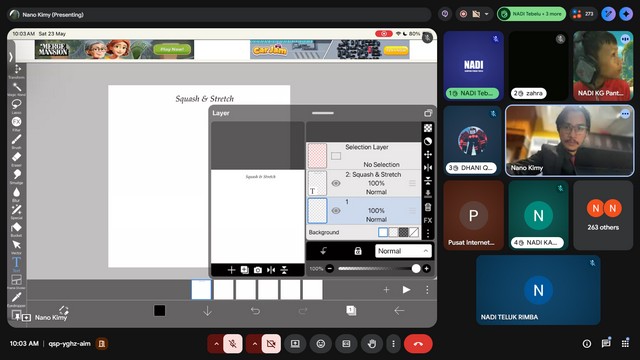Select the Selection Layer row
This screenshot has height=360, width=640.
[x=364, y=156]
